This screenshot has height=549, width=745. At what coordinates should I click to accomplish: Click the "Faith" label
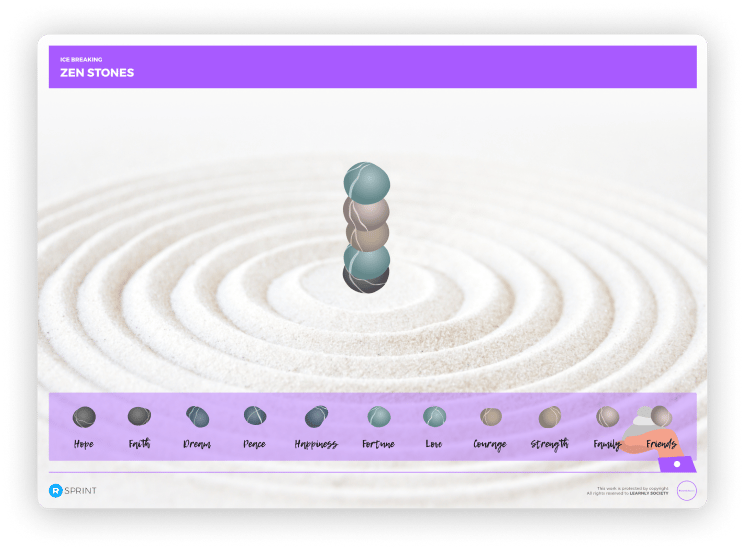coord(139,443)
